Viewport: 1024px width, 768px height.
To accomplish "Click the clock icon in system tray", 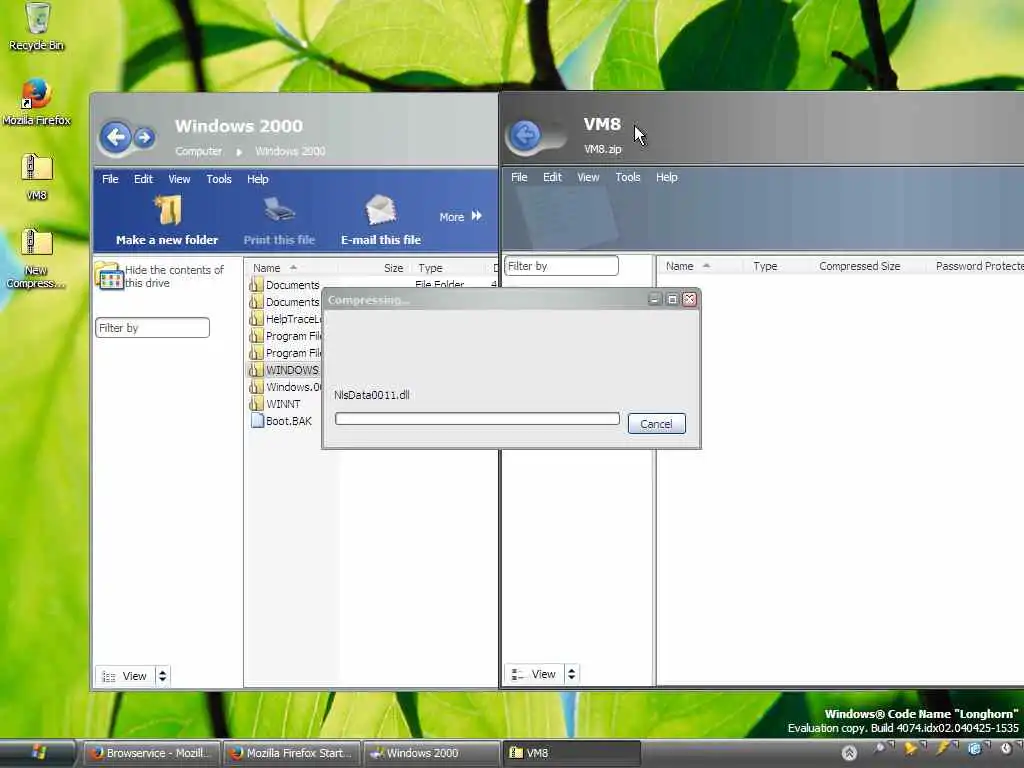I will tap(1006, 748).
